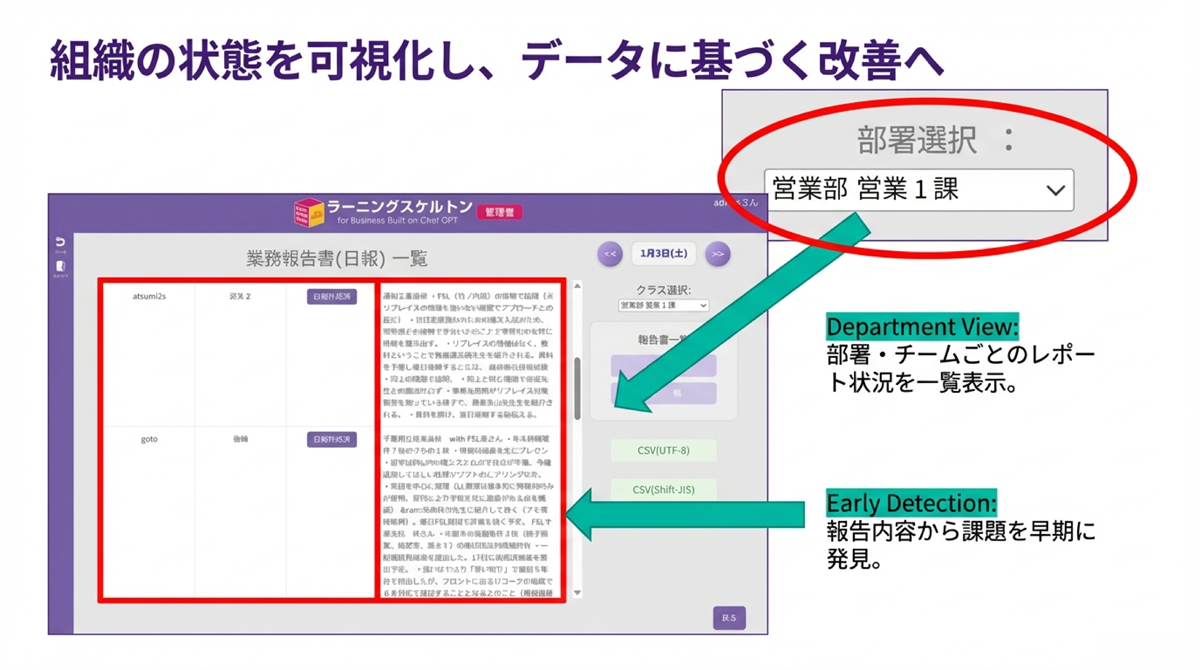This screenshot has width=1200, height=670.
Task: Download report as CSV(UTF-8)
Action: click(x=663, y=451)
